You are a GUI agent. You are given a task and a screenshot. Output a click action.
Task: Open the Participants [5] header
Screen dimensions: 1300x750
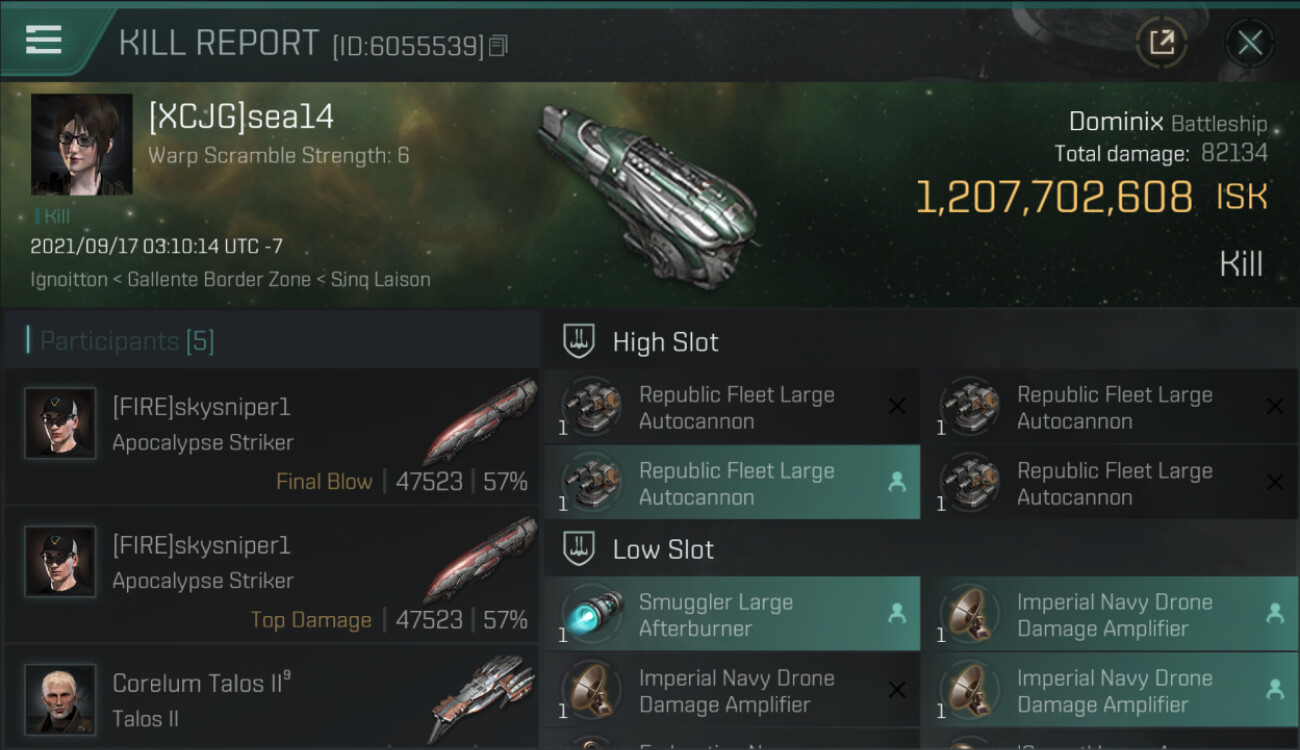[x=127, y=341]
